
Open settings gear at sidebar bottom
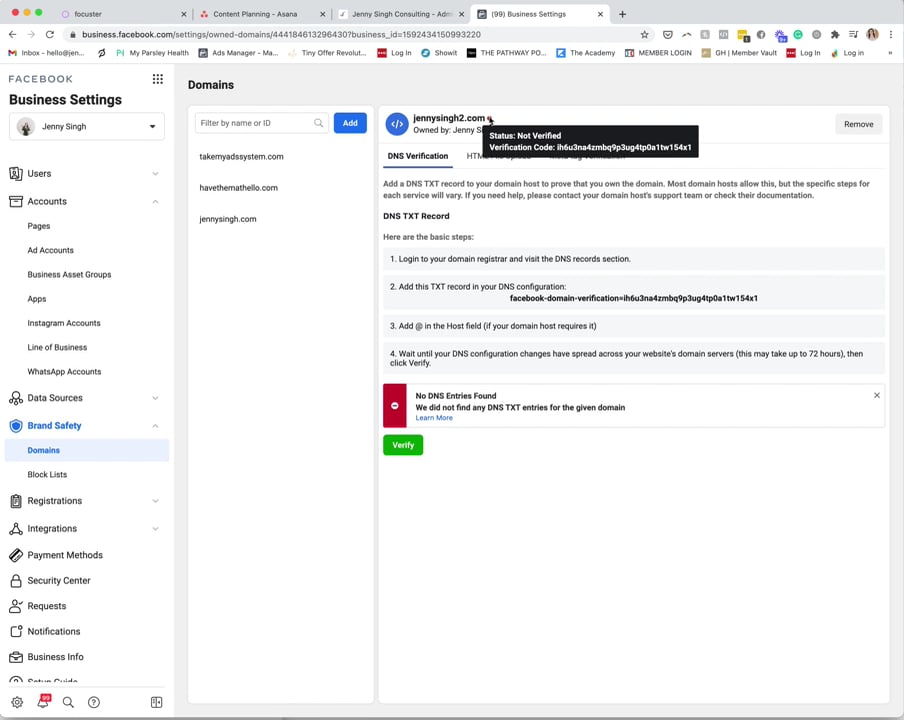(x=17, y=702)
